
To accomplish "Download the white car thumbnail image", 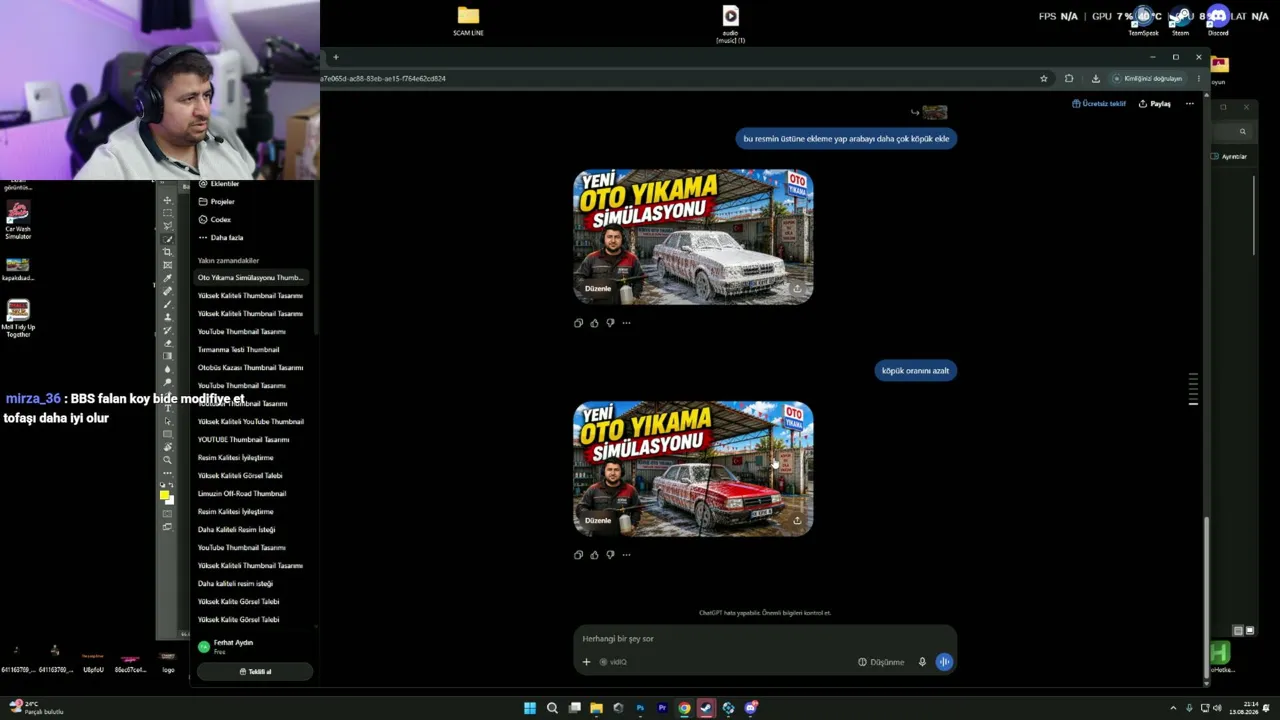I will point(797,288).
